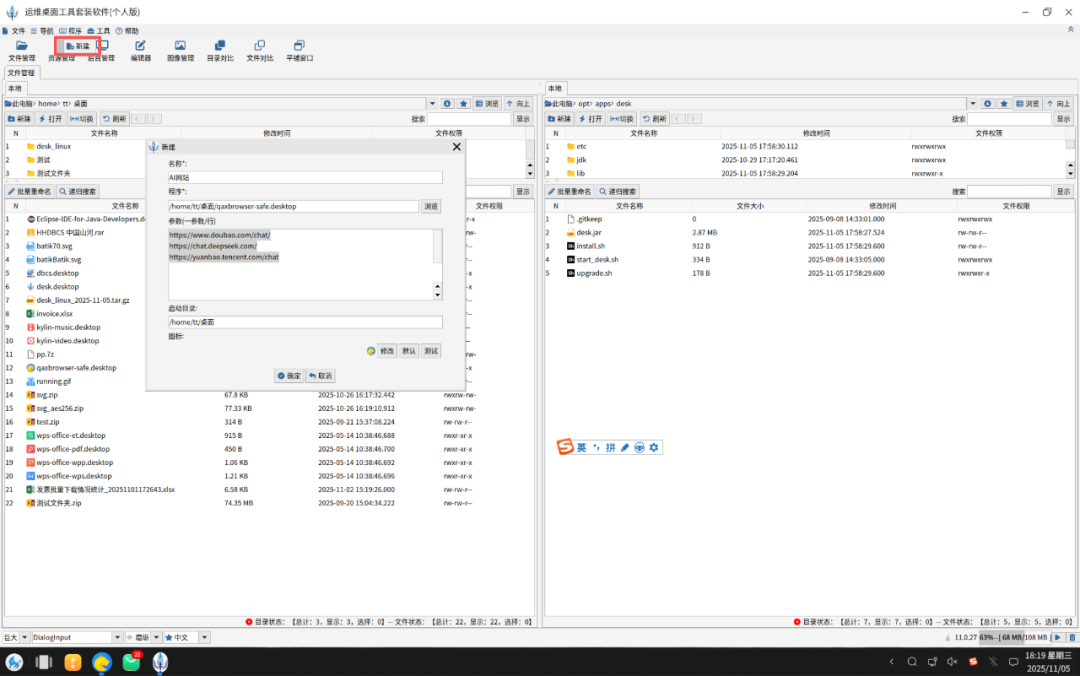Open the 文件 menu

[14, 31]
